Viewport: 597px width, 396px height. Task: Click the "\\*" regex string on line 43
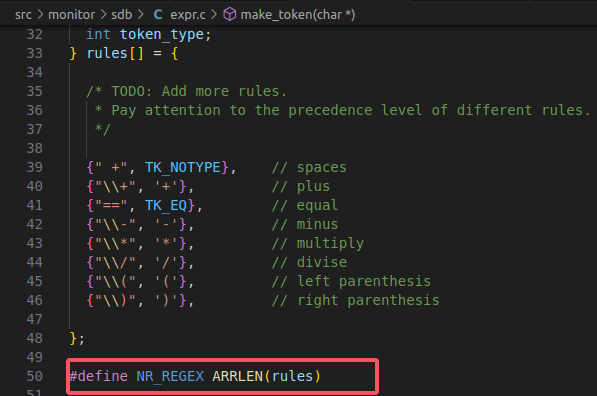click(x=115, y=244)
